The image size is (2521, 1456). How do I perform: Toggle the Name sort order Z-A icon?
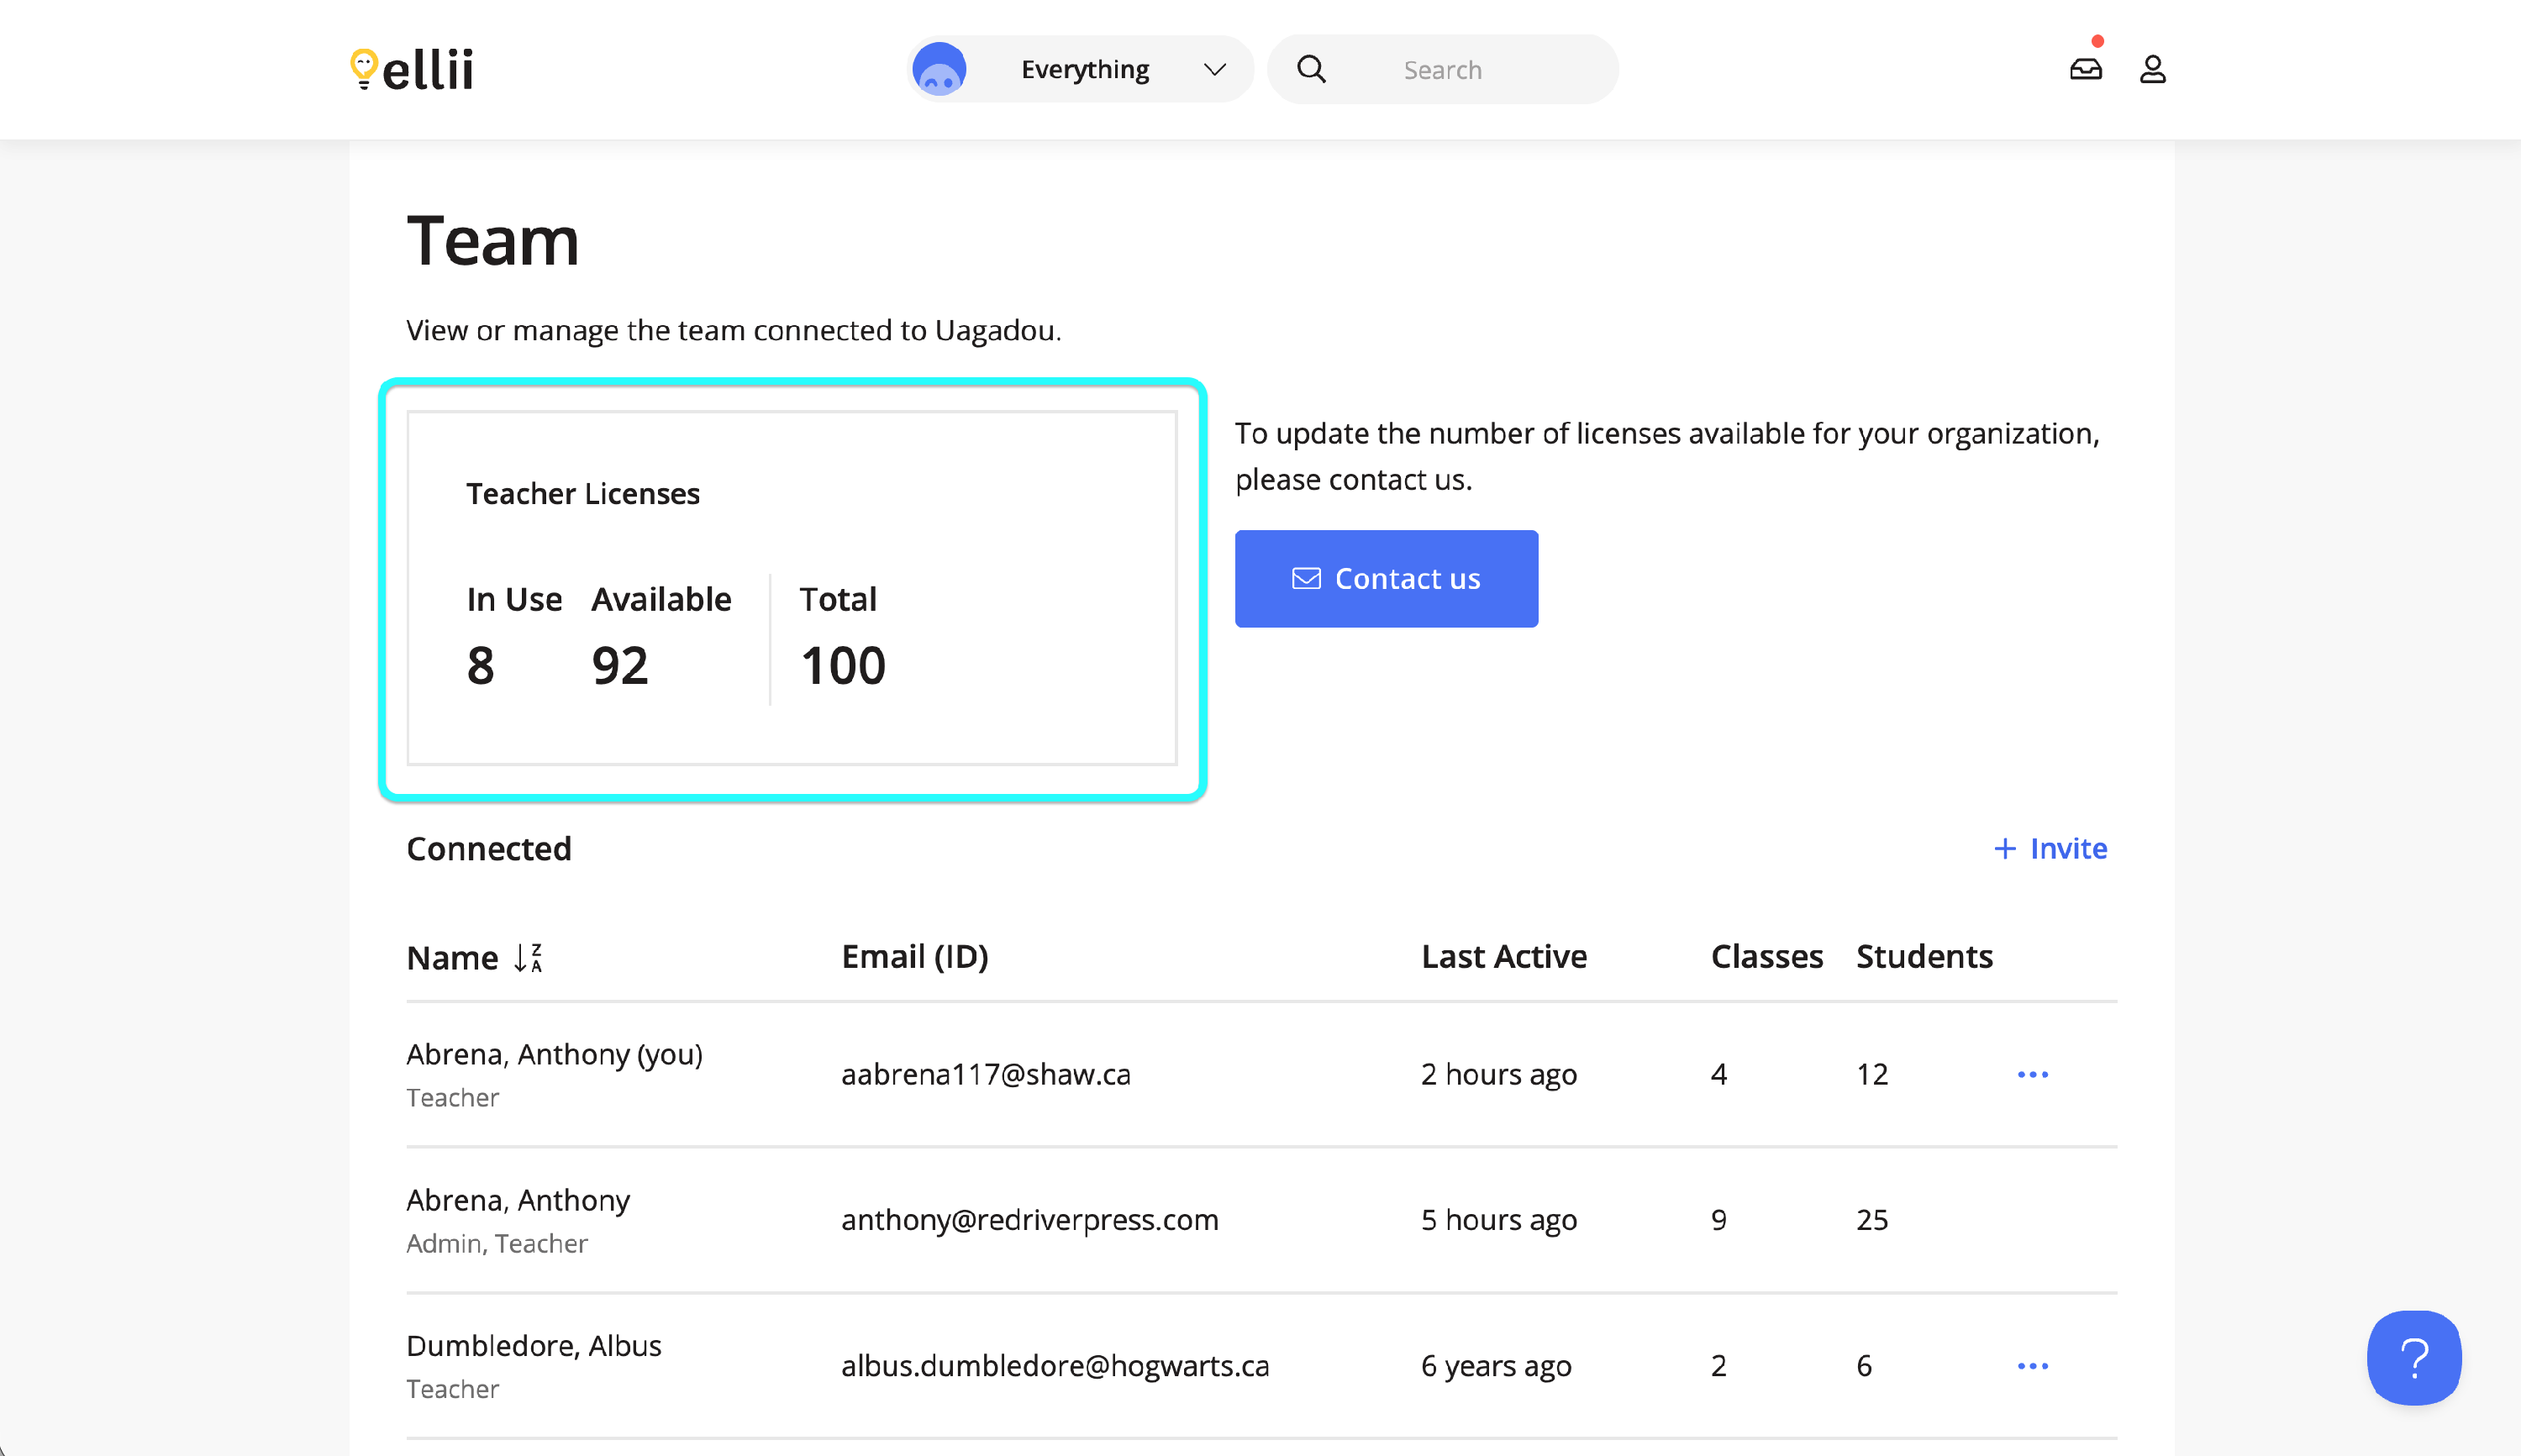click(528, 957)
